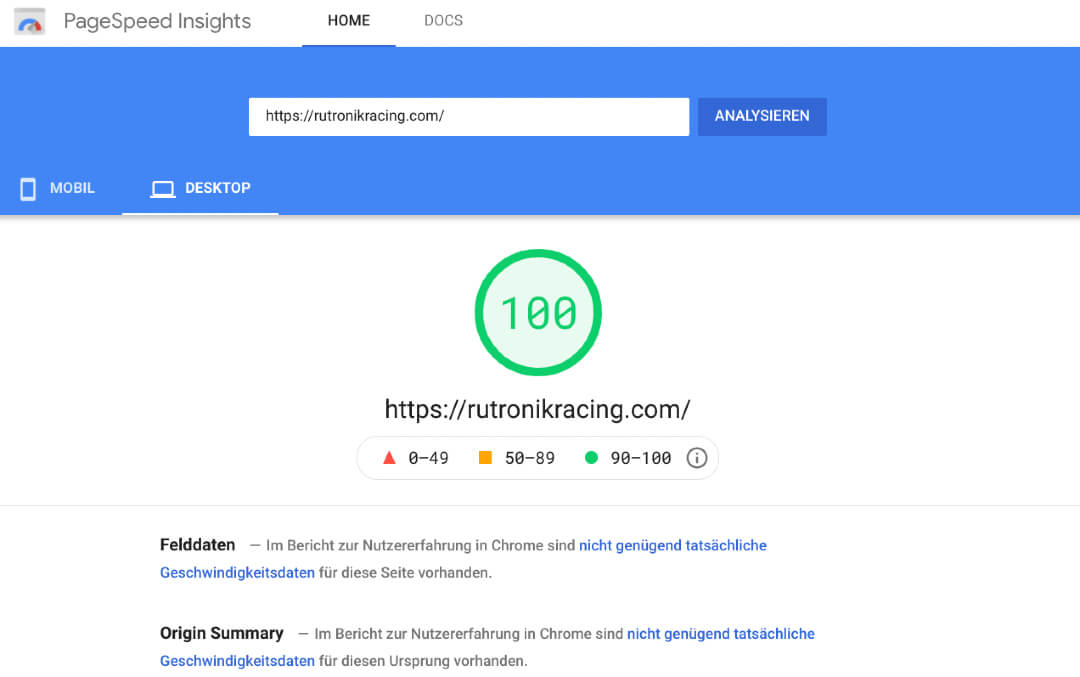Click 'Geschwindigkeitsdaten' link before 'für diesen Ursprung'
Image resolution: width=1080 pixels, height=677 pixels.
(237, 661)
